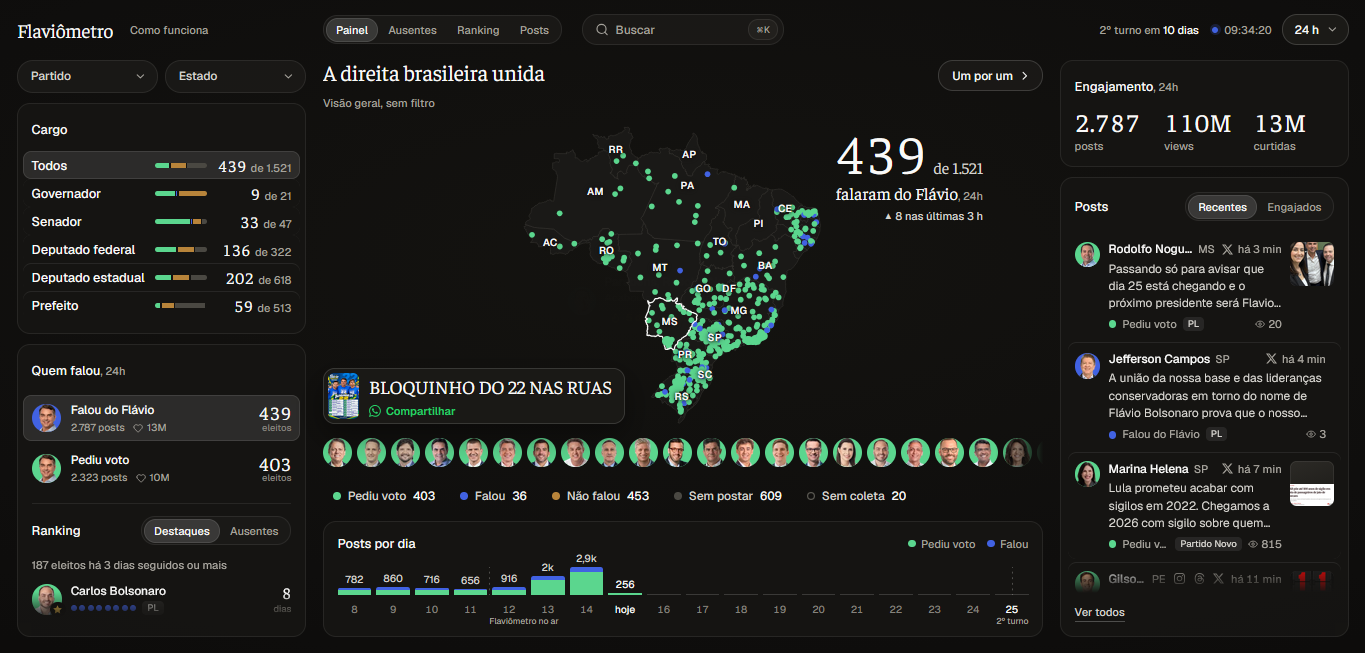This screenshot has width=1365, height=653.
Task: Click the views eye icon showing 20
Action: pyautogui.click(x=1260, y=324)
